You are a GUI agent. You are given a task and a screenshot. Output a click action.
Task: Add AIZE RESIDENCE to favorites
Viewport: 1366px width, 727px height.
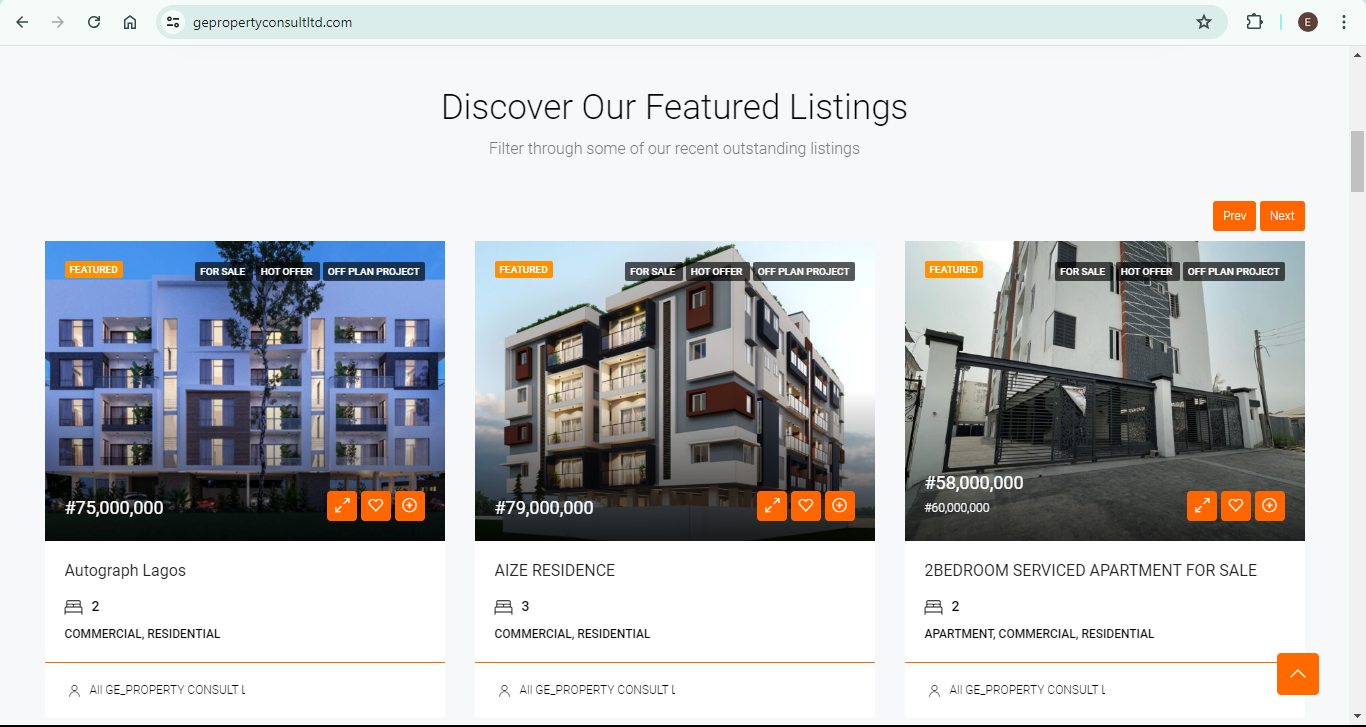click(806, 506)
